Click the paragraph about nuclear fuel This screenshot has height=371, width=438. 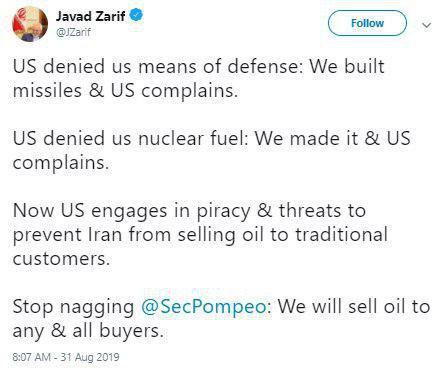[x=212, y=151]
